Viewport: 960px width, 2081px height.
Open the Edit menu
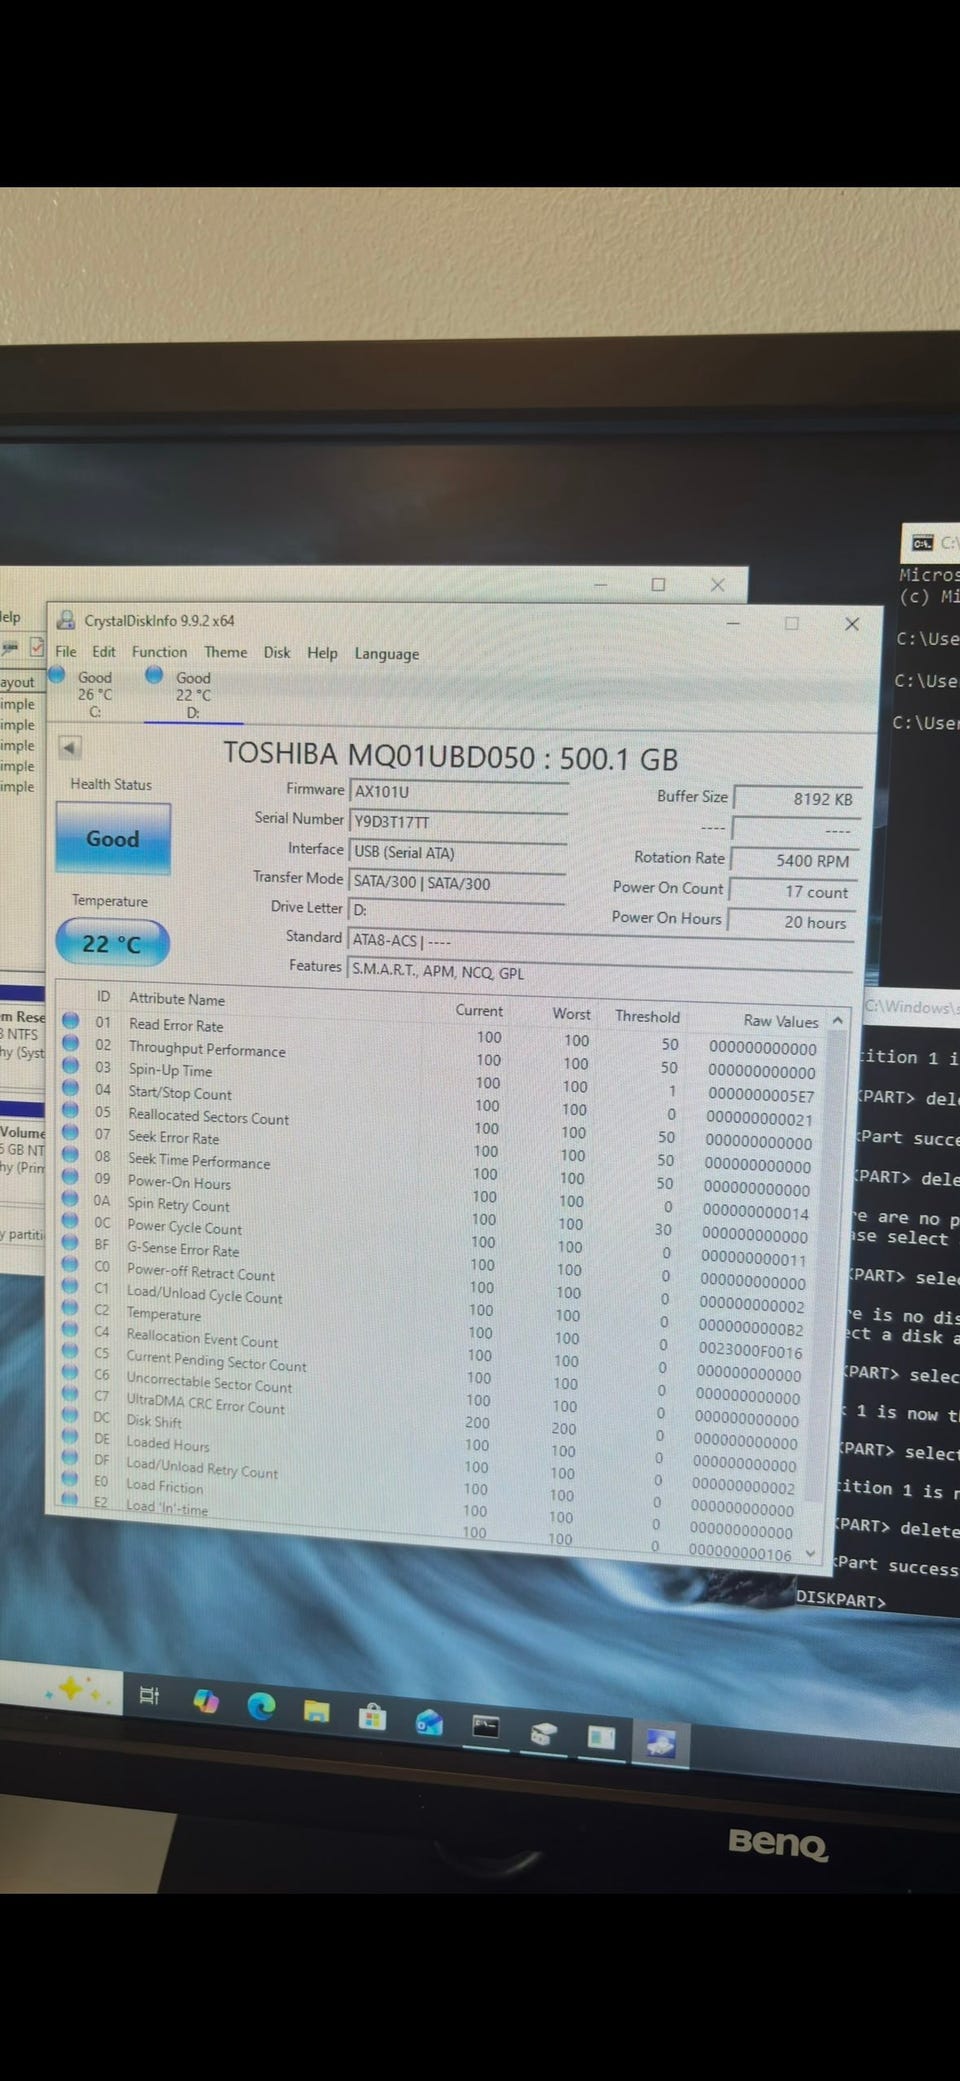coord(104,651)
